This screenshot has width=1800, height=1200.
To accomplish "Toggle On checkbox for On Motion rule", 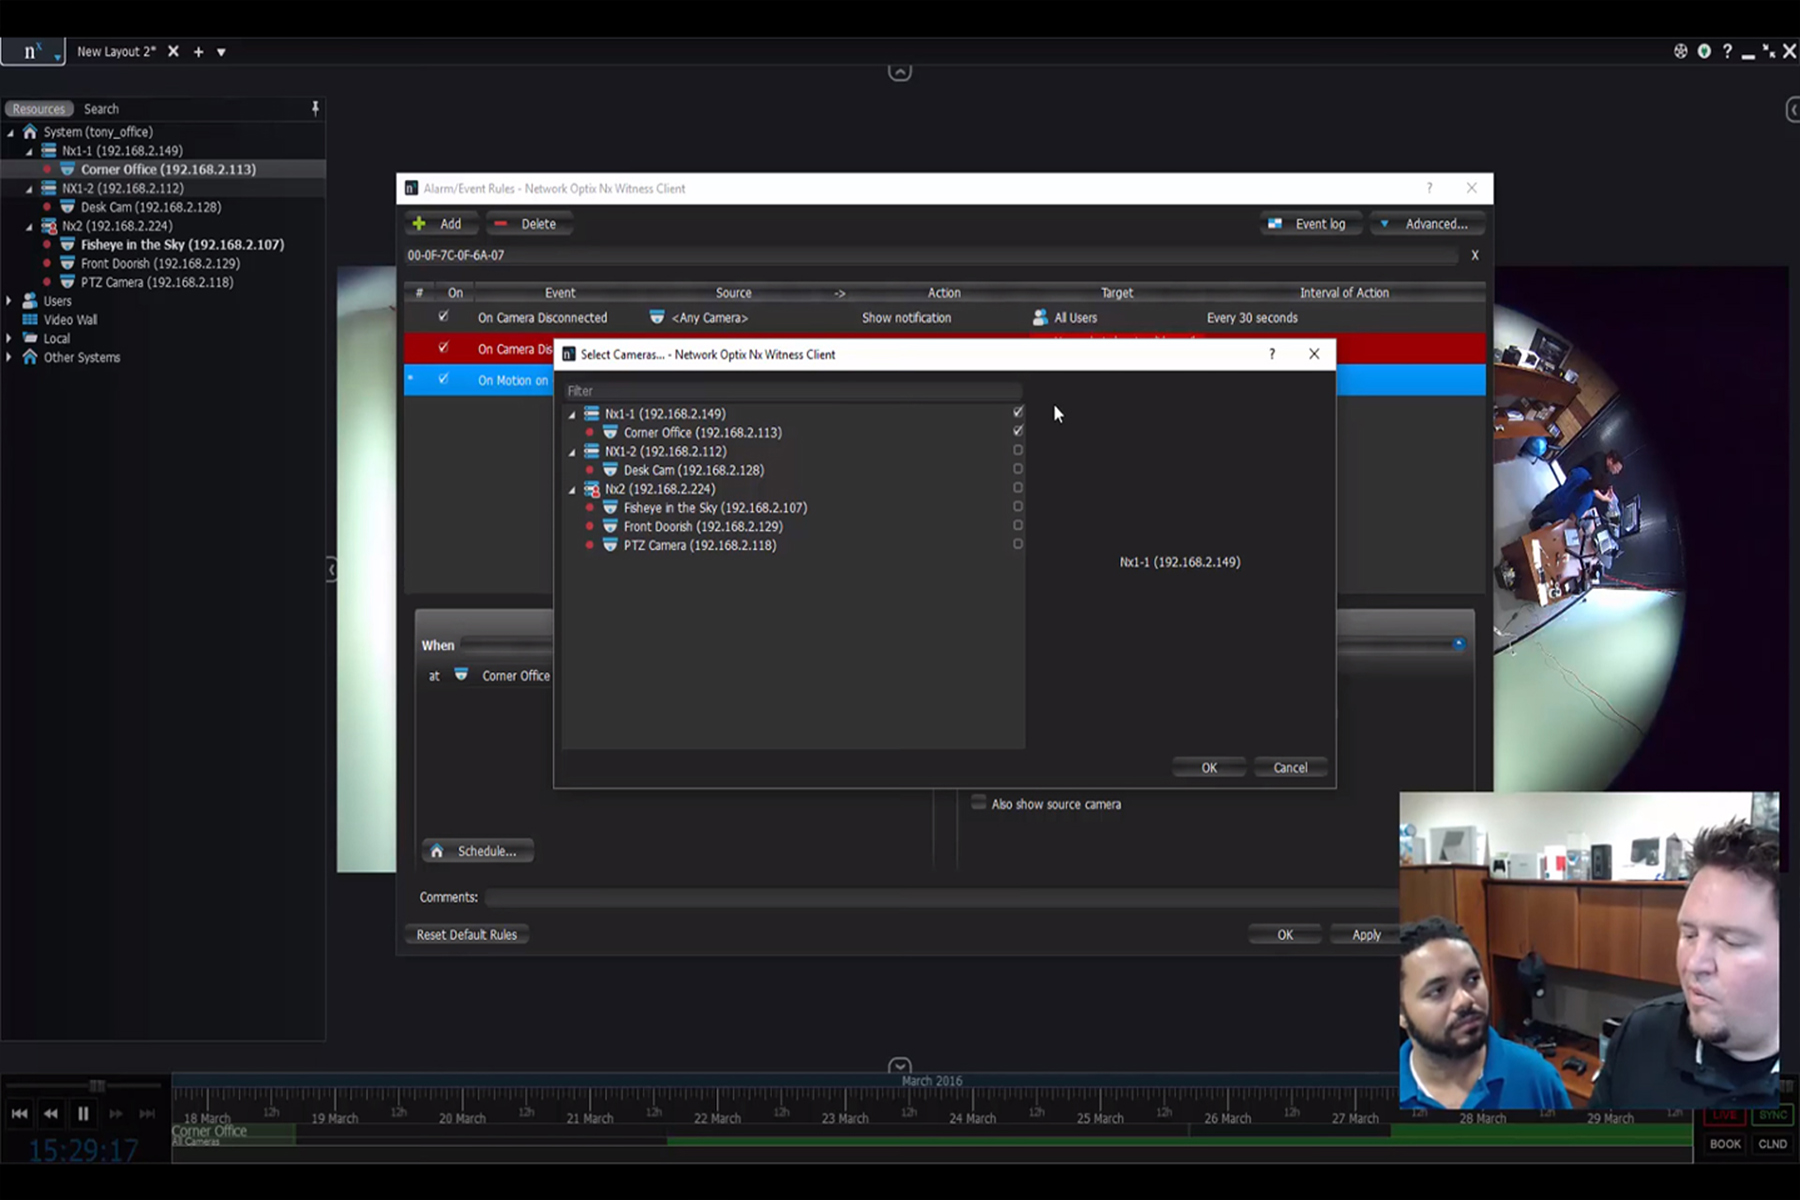I will tap(443, 379).
